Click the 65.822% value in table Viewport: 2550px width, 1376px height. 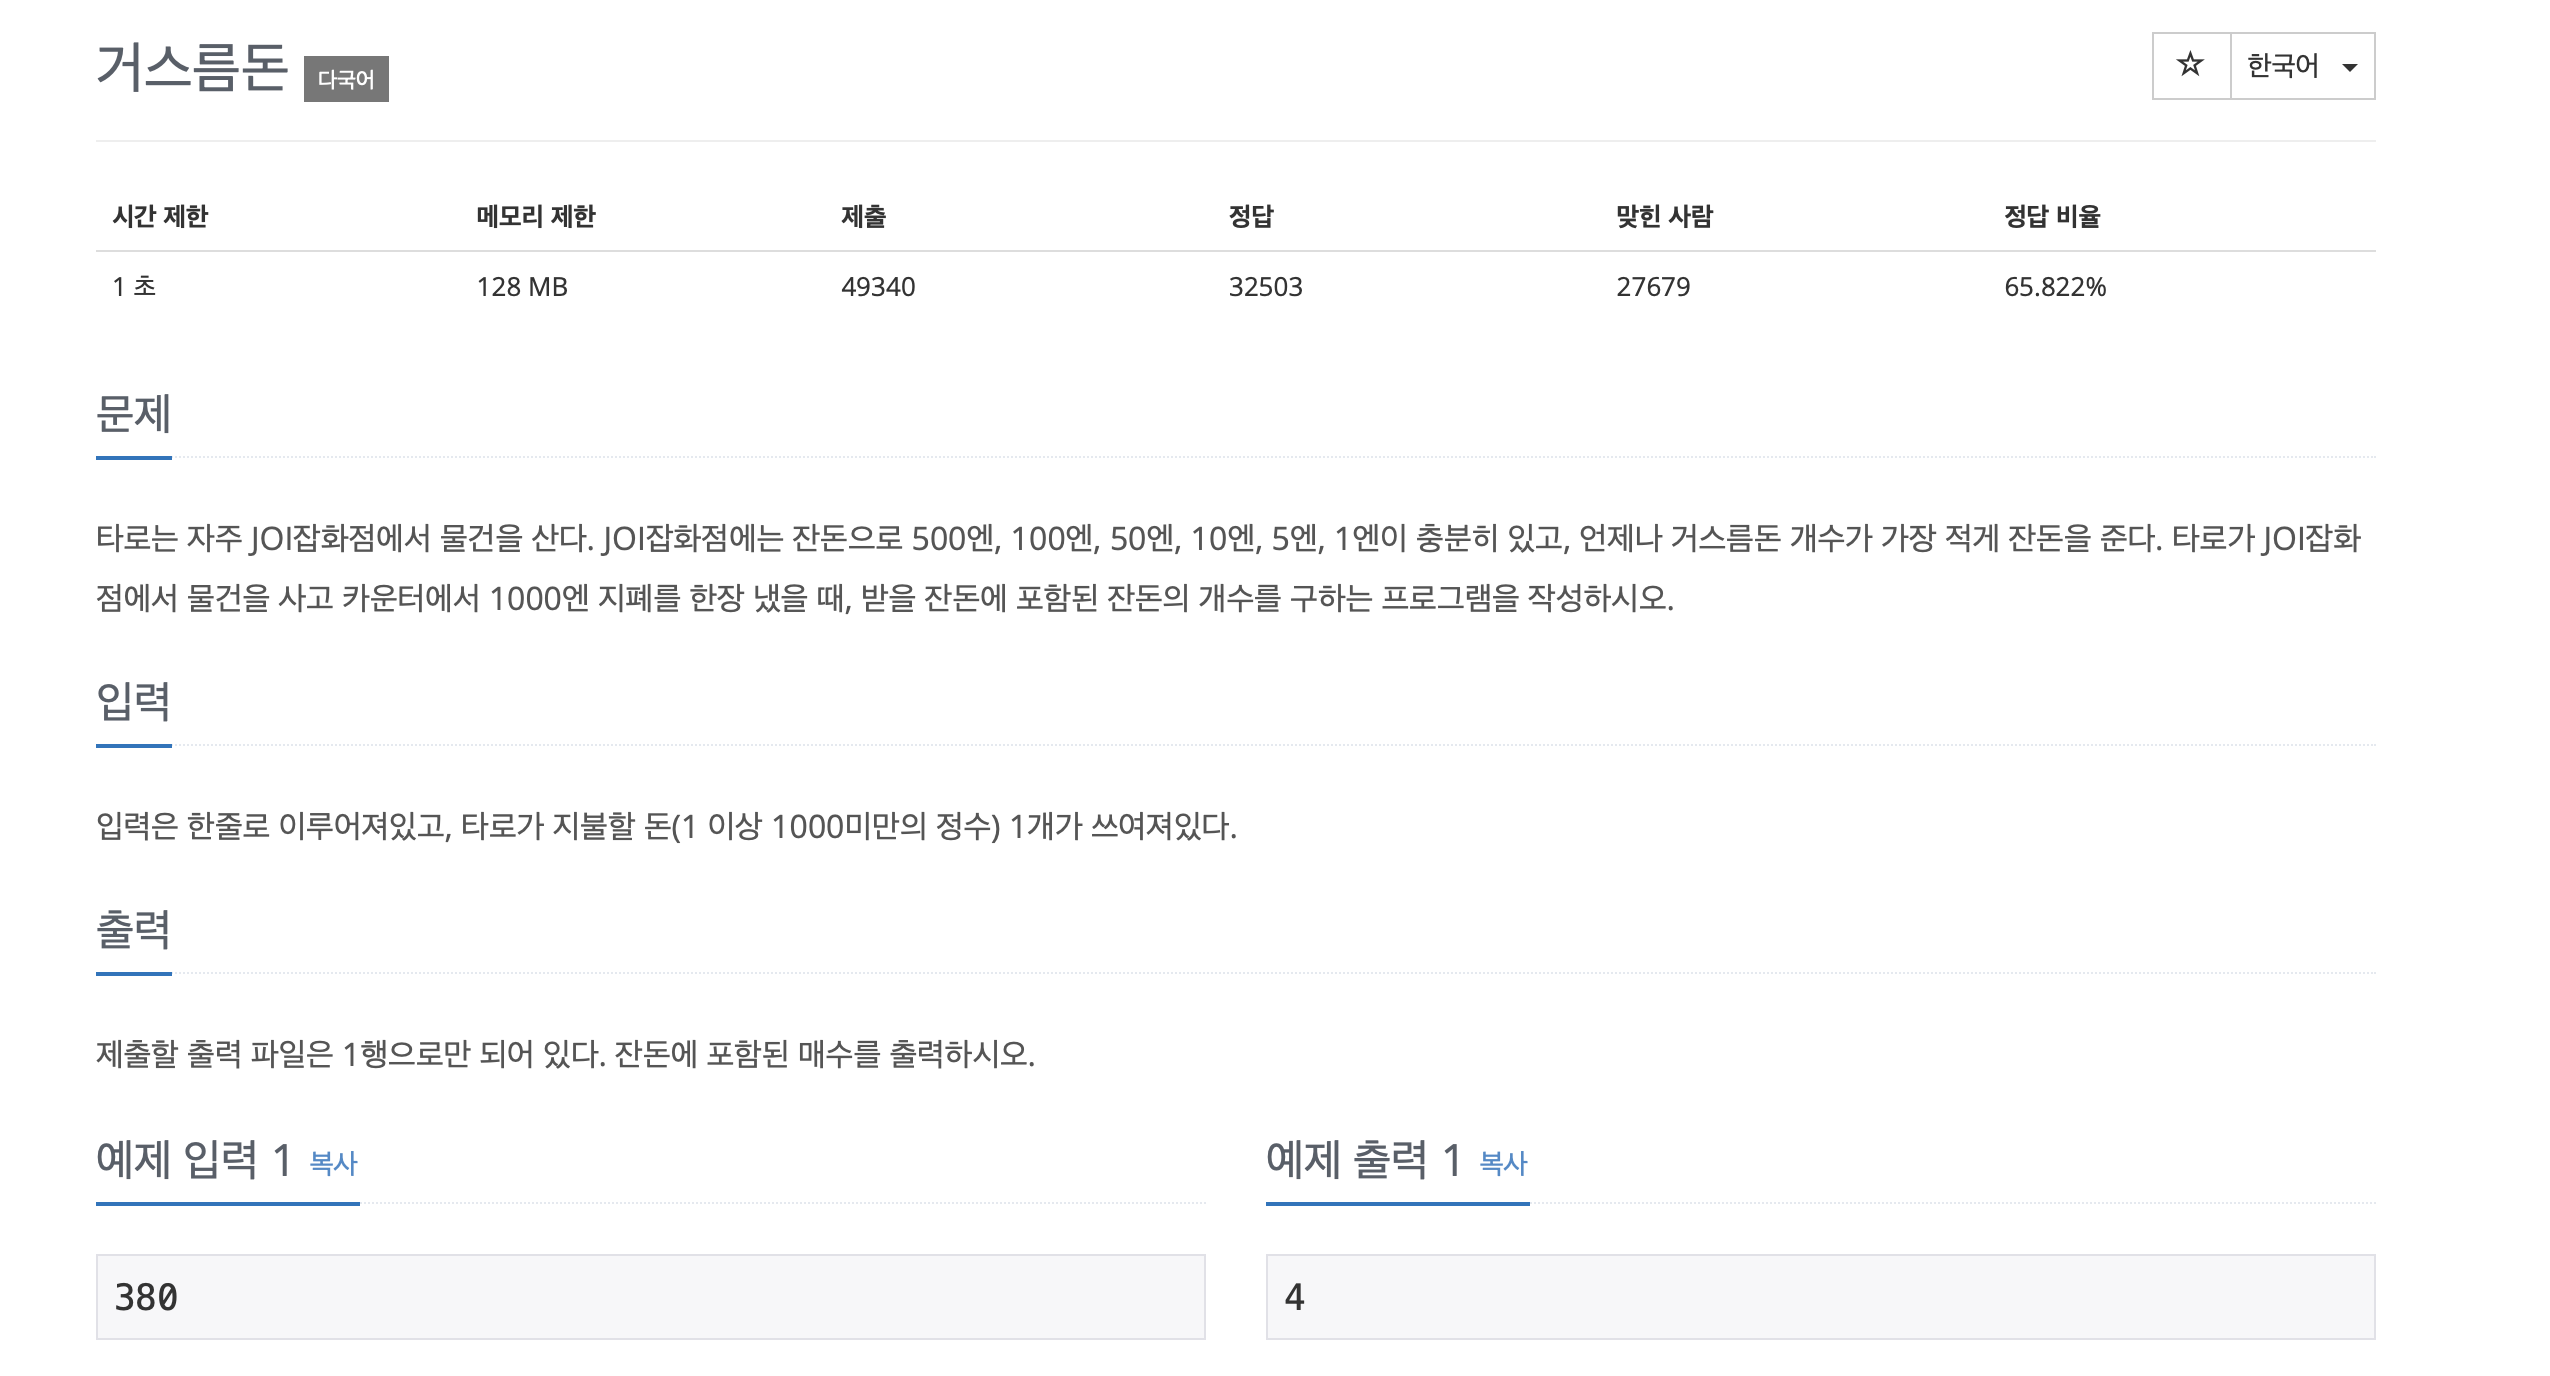pyautogui.click(x=2054, y=287)
